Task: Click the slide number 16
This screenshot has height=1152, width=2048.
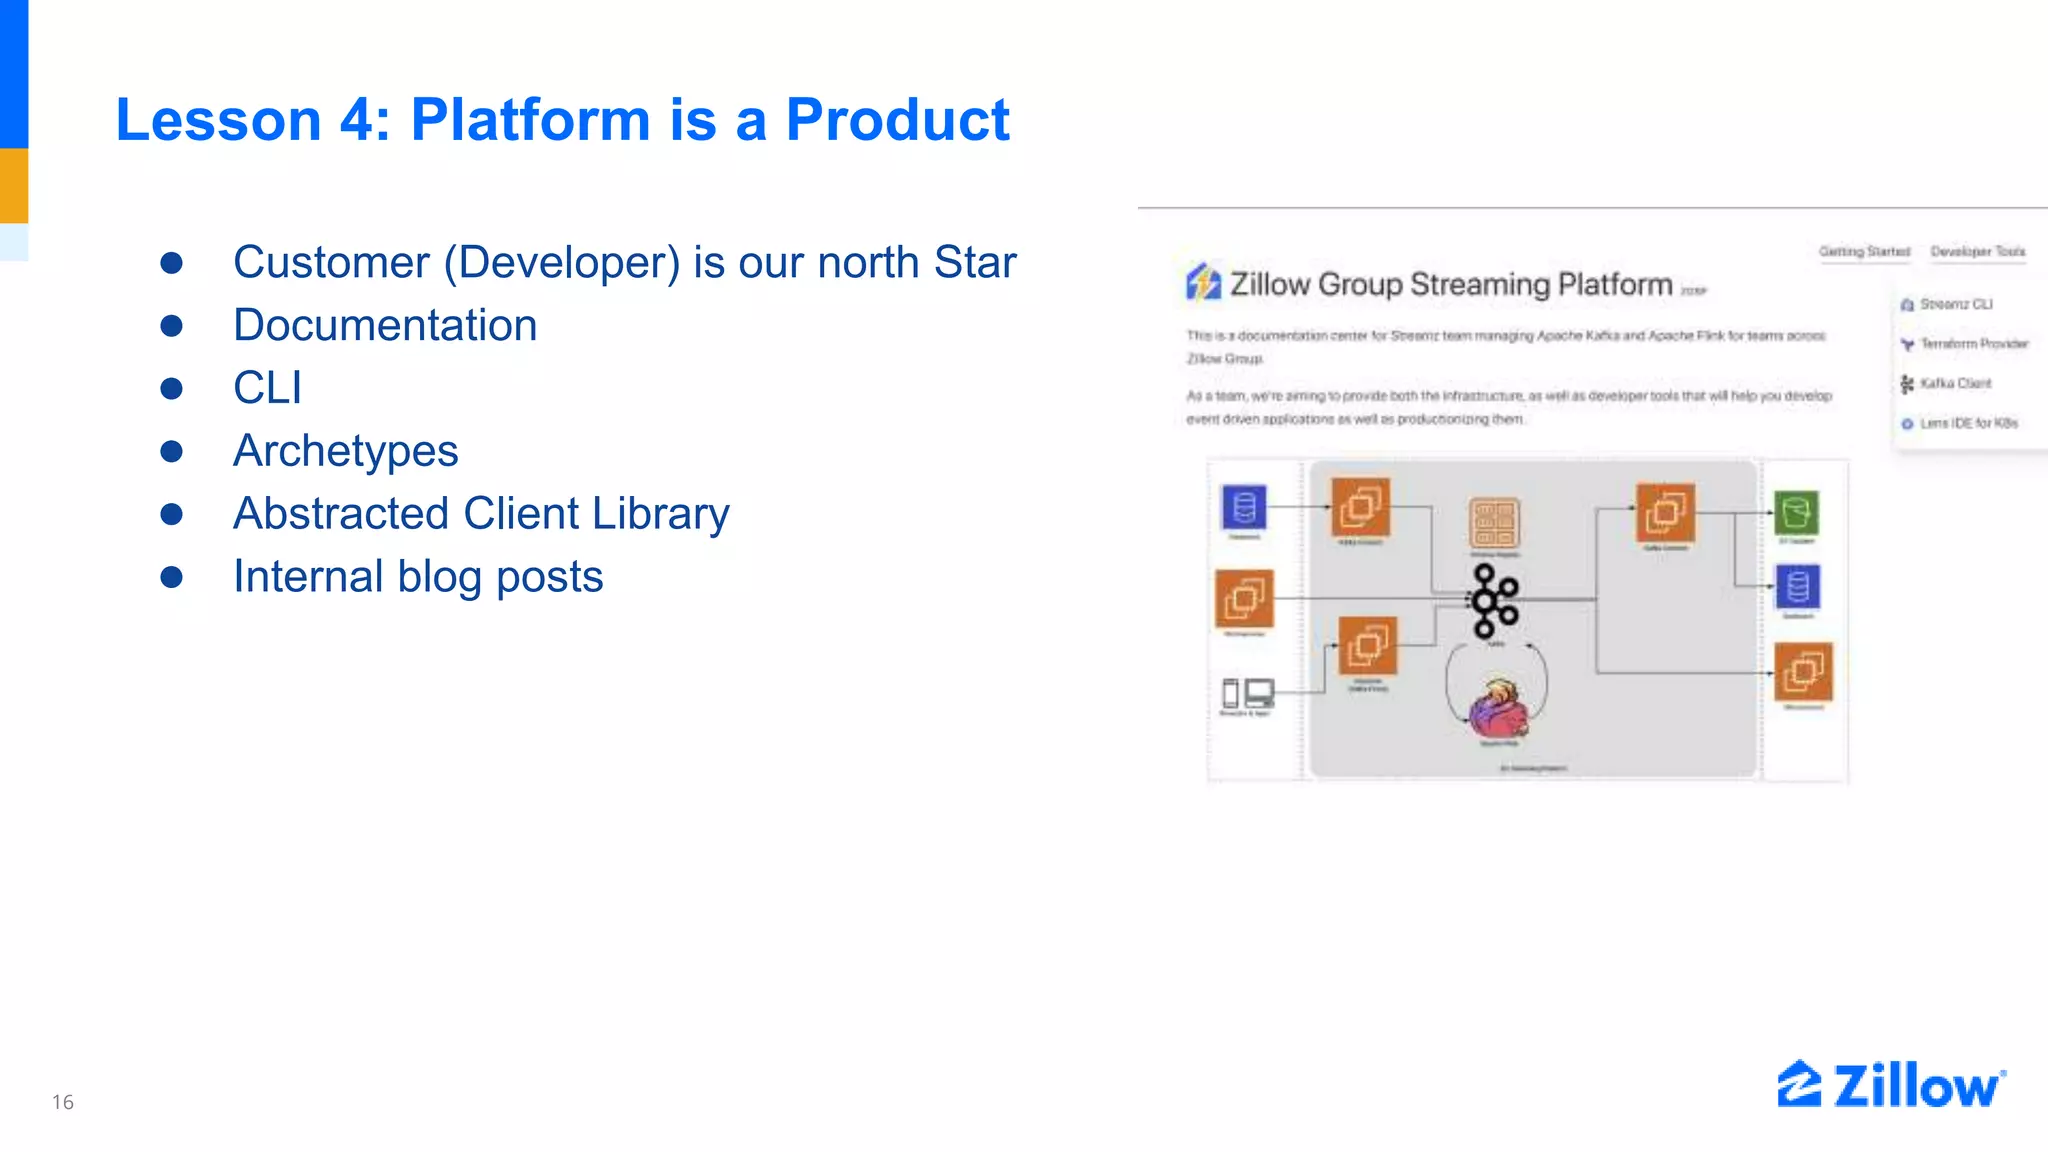Action: (x=63, y=1102)
